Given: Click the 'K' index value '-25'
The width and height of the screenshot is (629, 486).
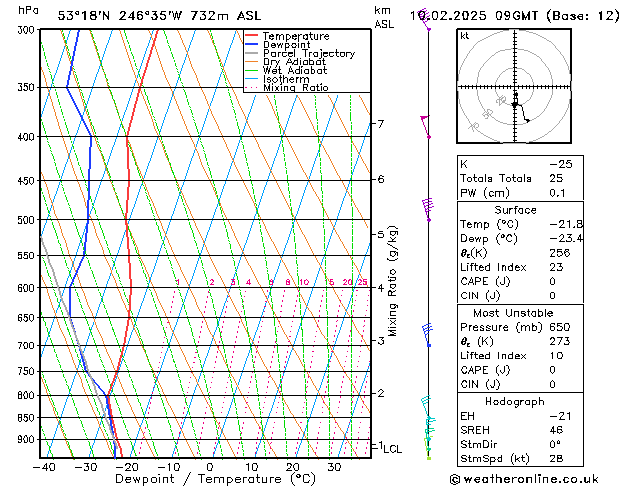Looking at the screenshot, I should (561, 164).
